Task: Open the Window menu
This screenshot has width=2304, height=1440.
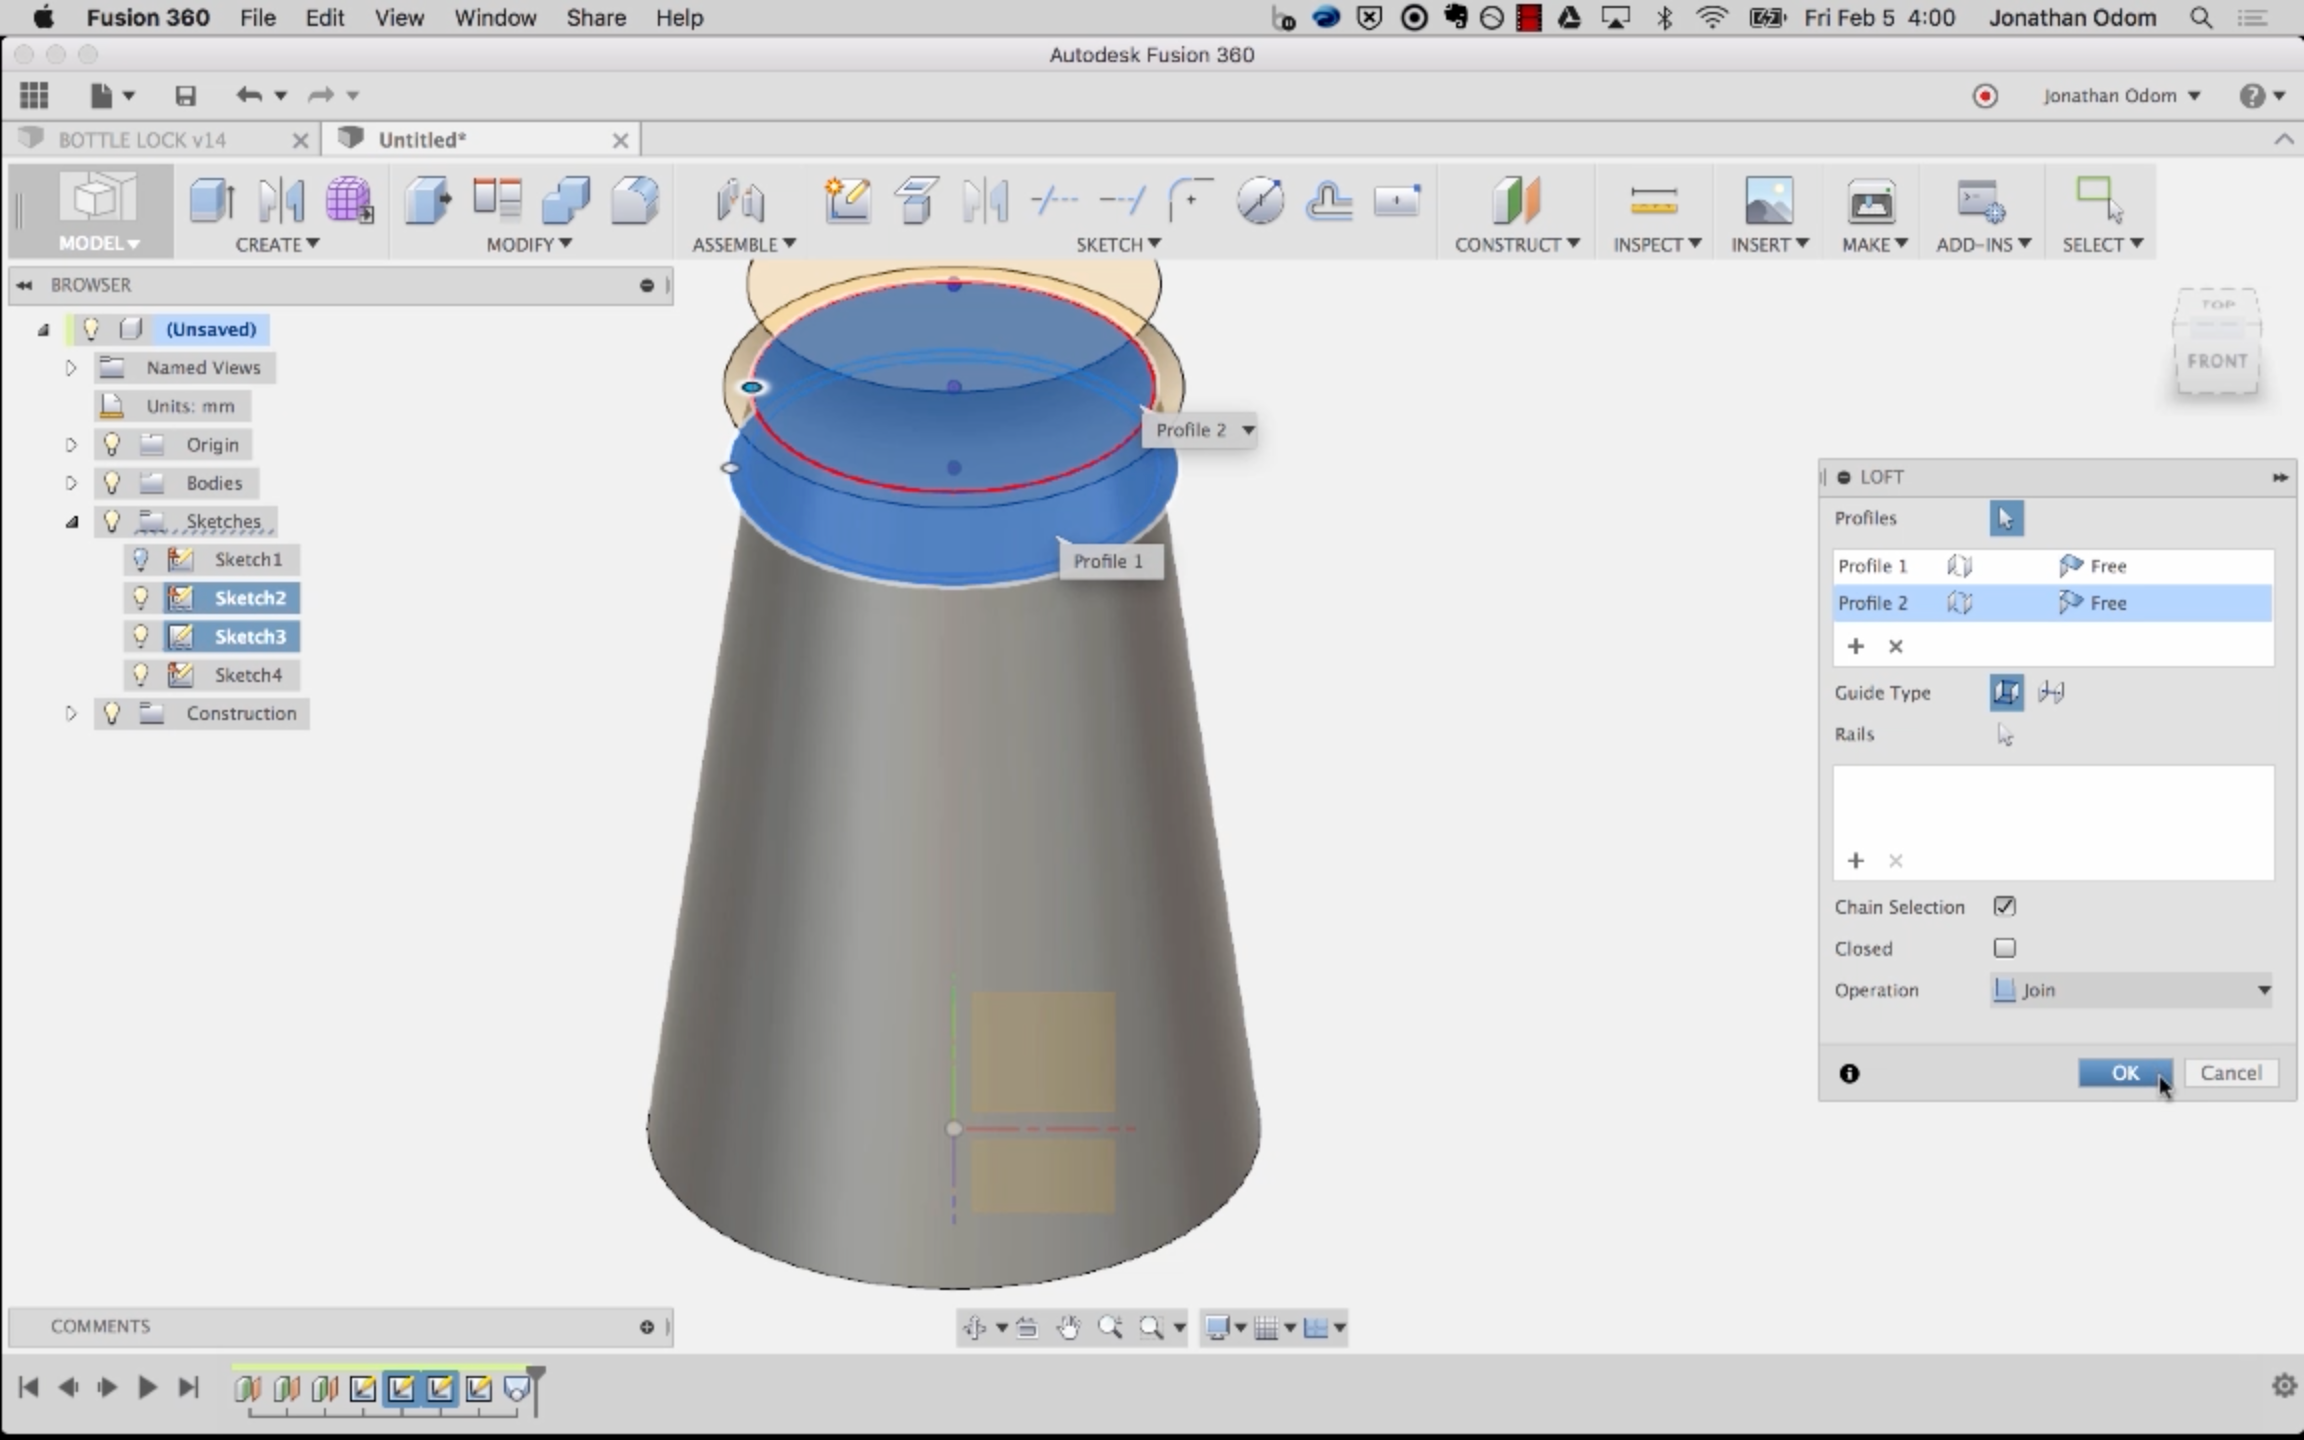Action: 495,18
